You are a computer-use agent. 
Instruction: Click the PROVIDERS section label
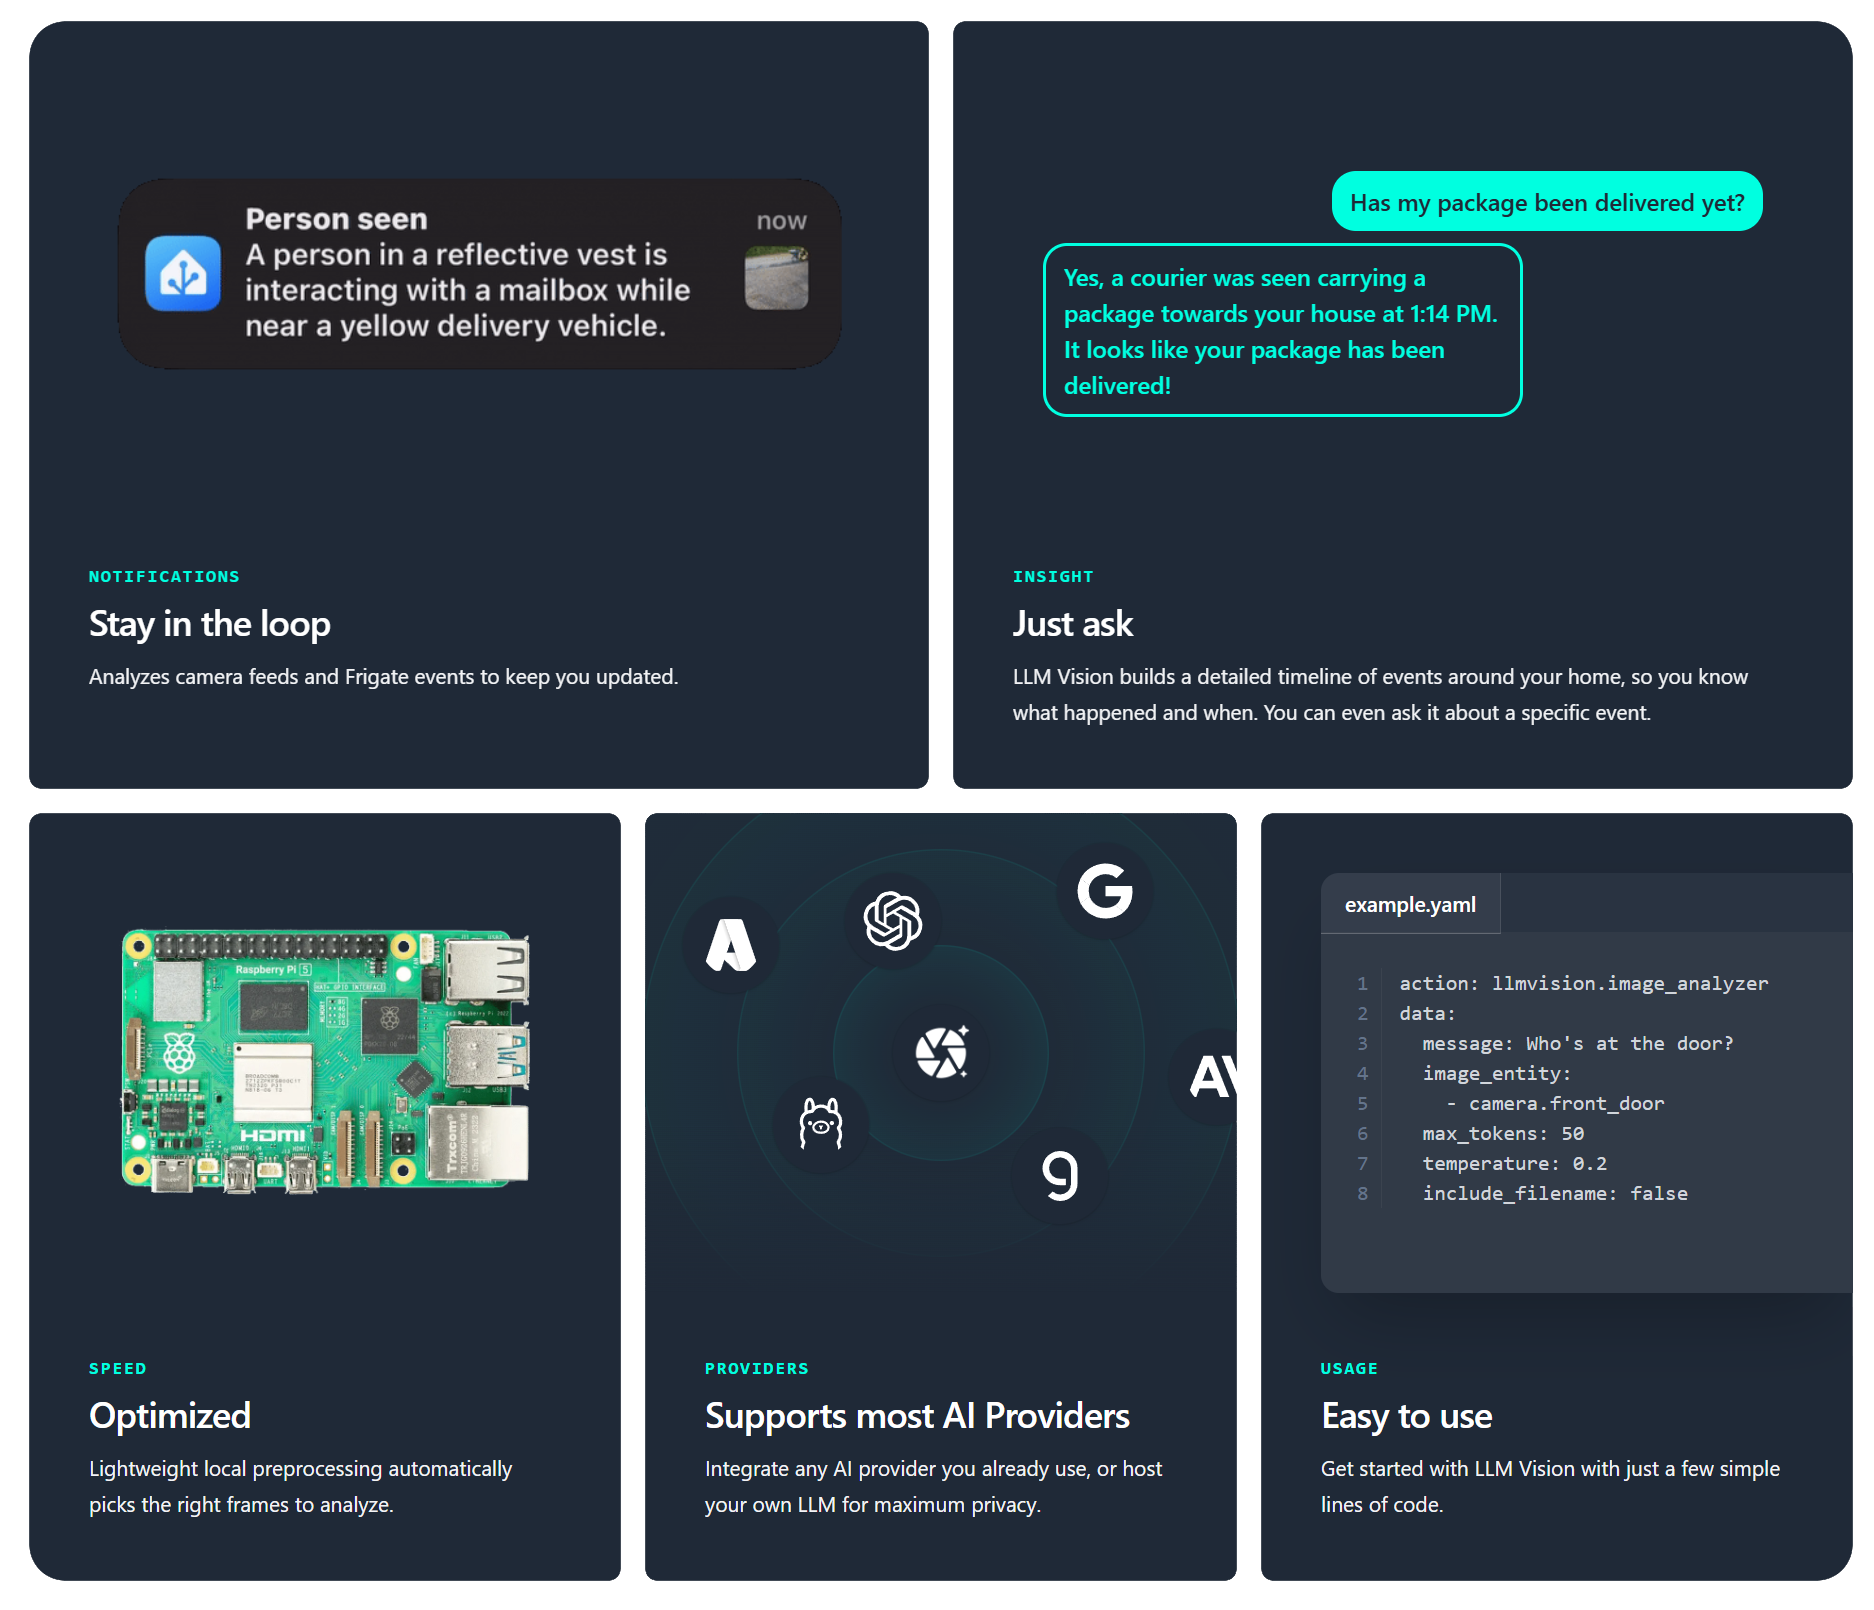(x=757, y=1368)
